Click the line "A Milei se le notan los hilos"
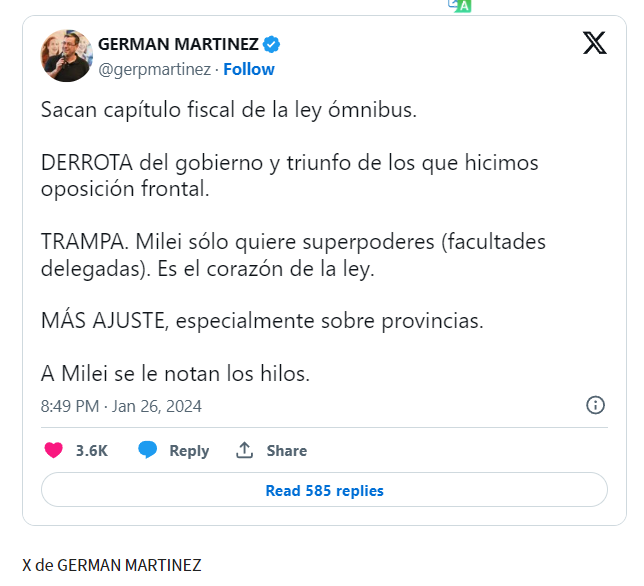The image size is (644, 586). pos(176,374)
